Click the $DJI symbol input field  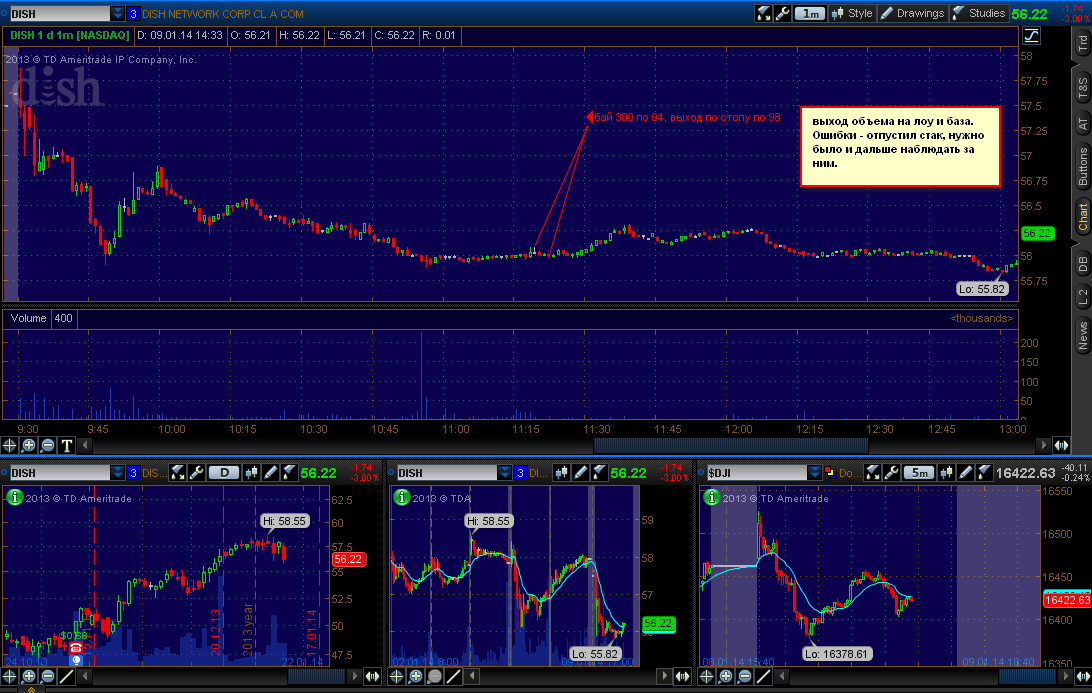[x=756, y=473]
